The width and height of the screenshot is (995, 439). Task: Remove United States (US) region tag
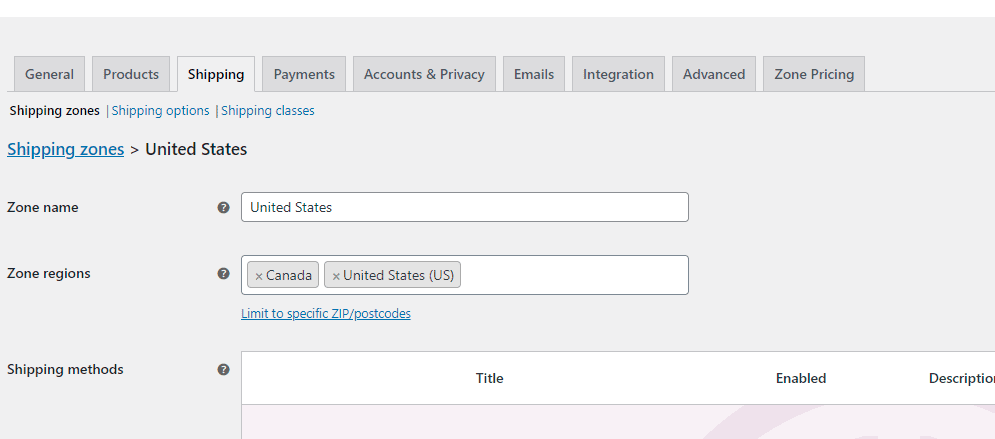[x=336, y=276]
